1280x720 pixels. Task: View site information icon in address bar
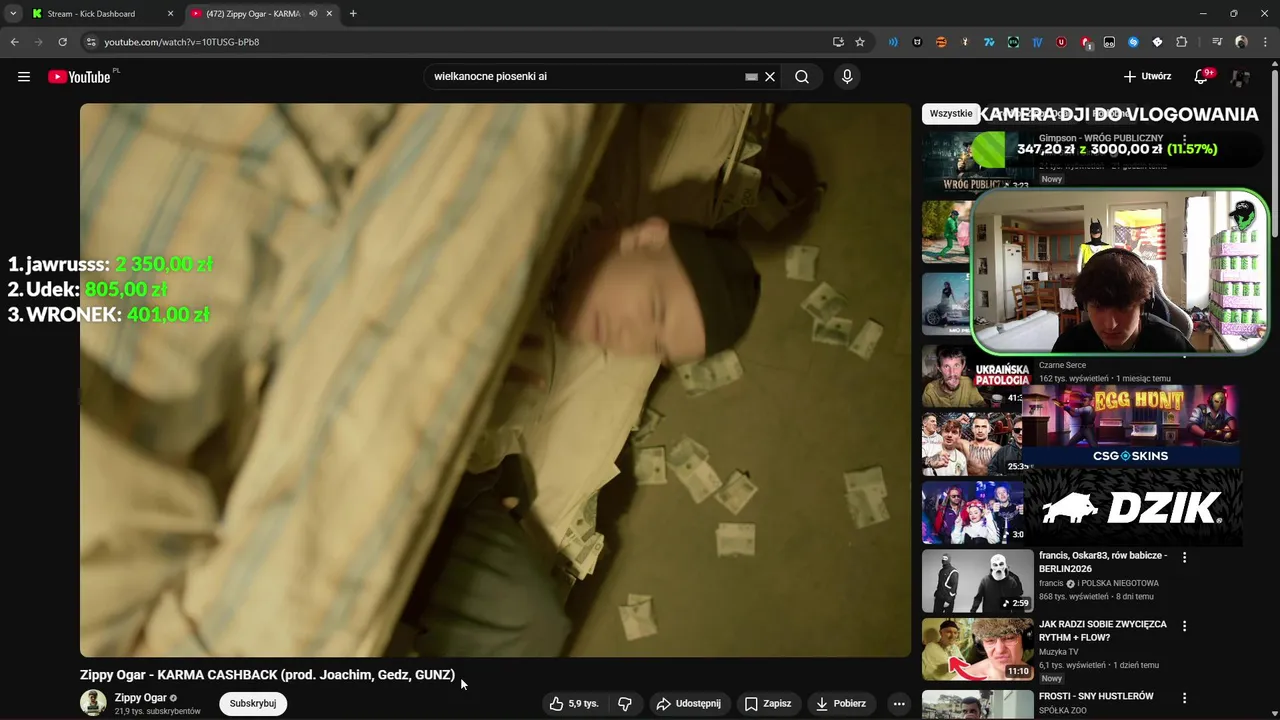point(91,42)
